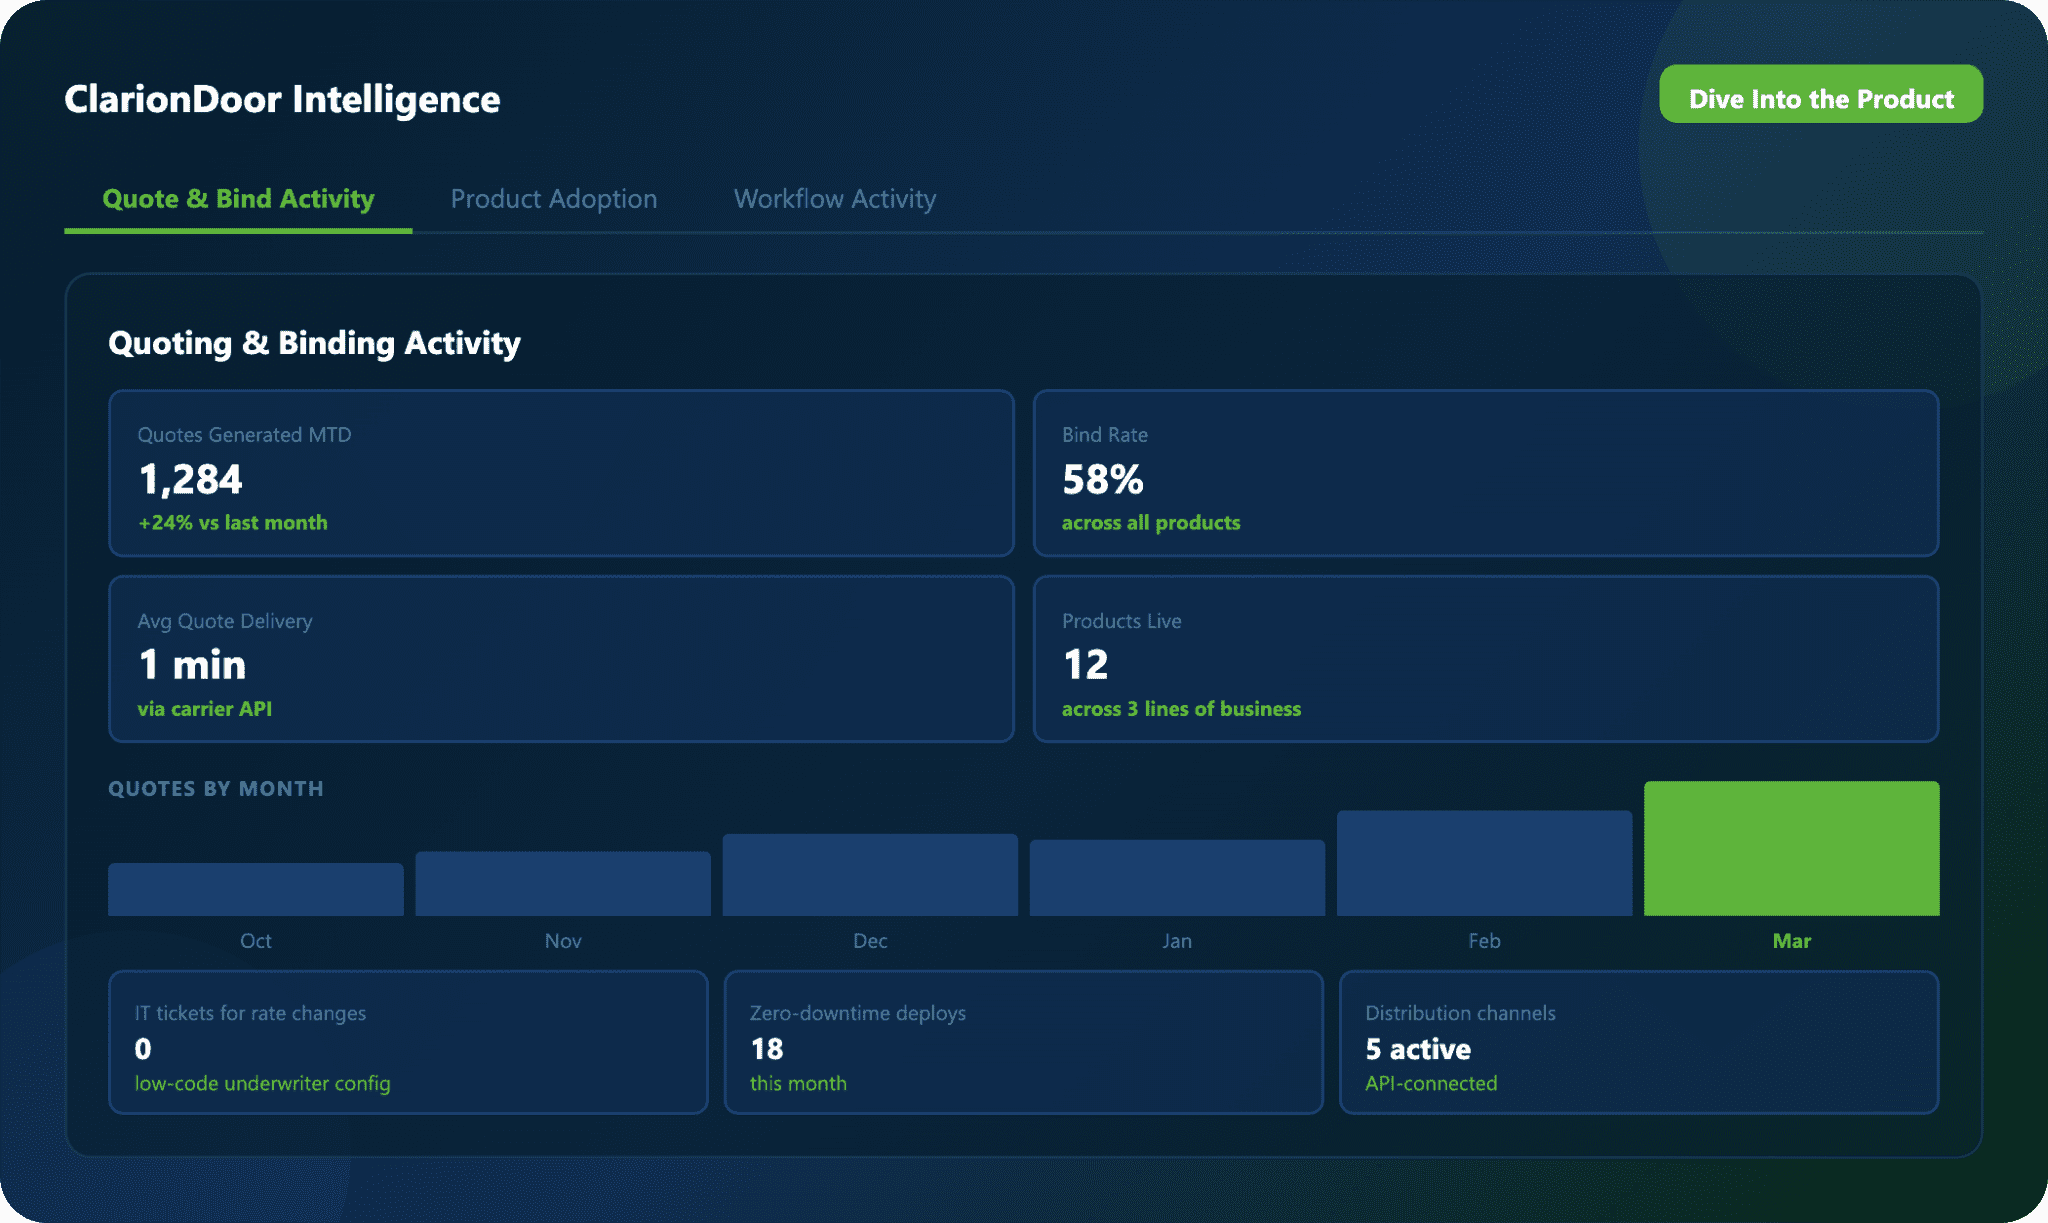Open the Avg Quote Delivery card

pyautogui.click(x=560, y=659)
